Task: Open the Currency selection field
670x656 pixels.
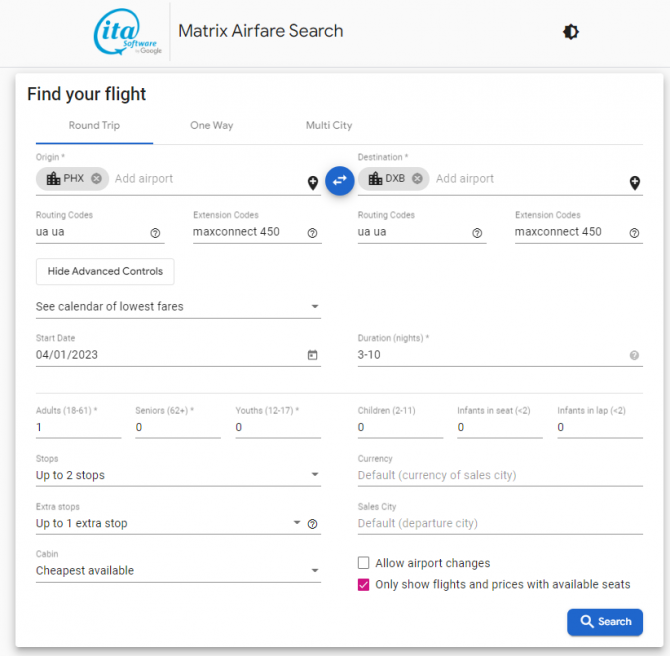Action: (x=500, y=475)
